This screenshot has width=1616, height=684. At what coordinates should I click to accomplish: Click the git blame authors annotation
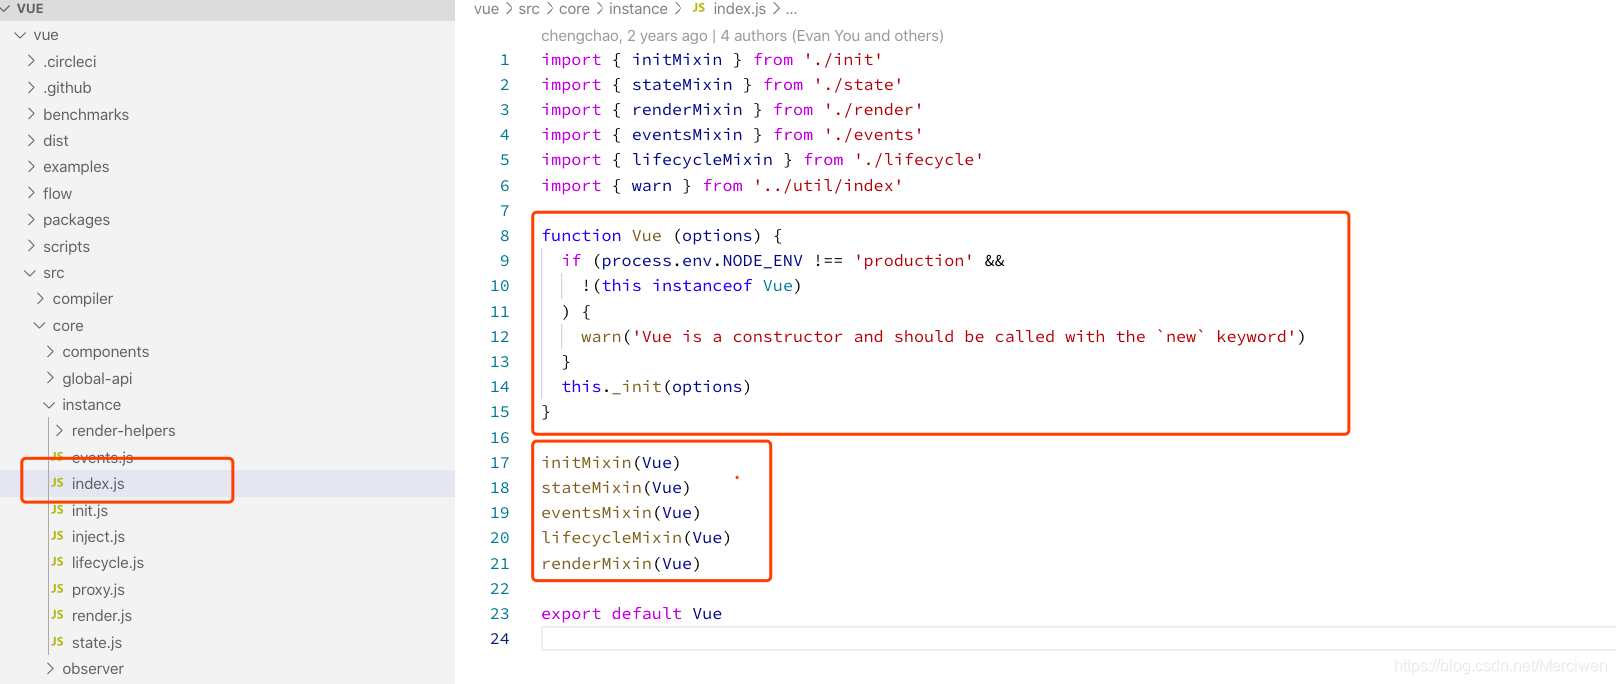click(x=742, y=36)
